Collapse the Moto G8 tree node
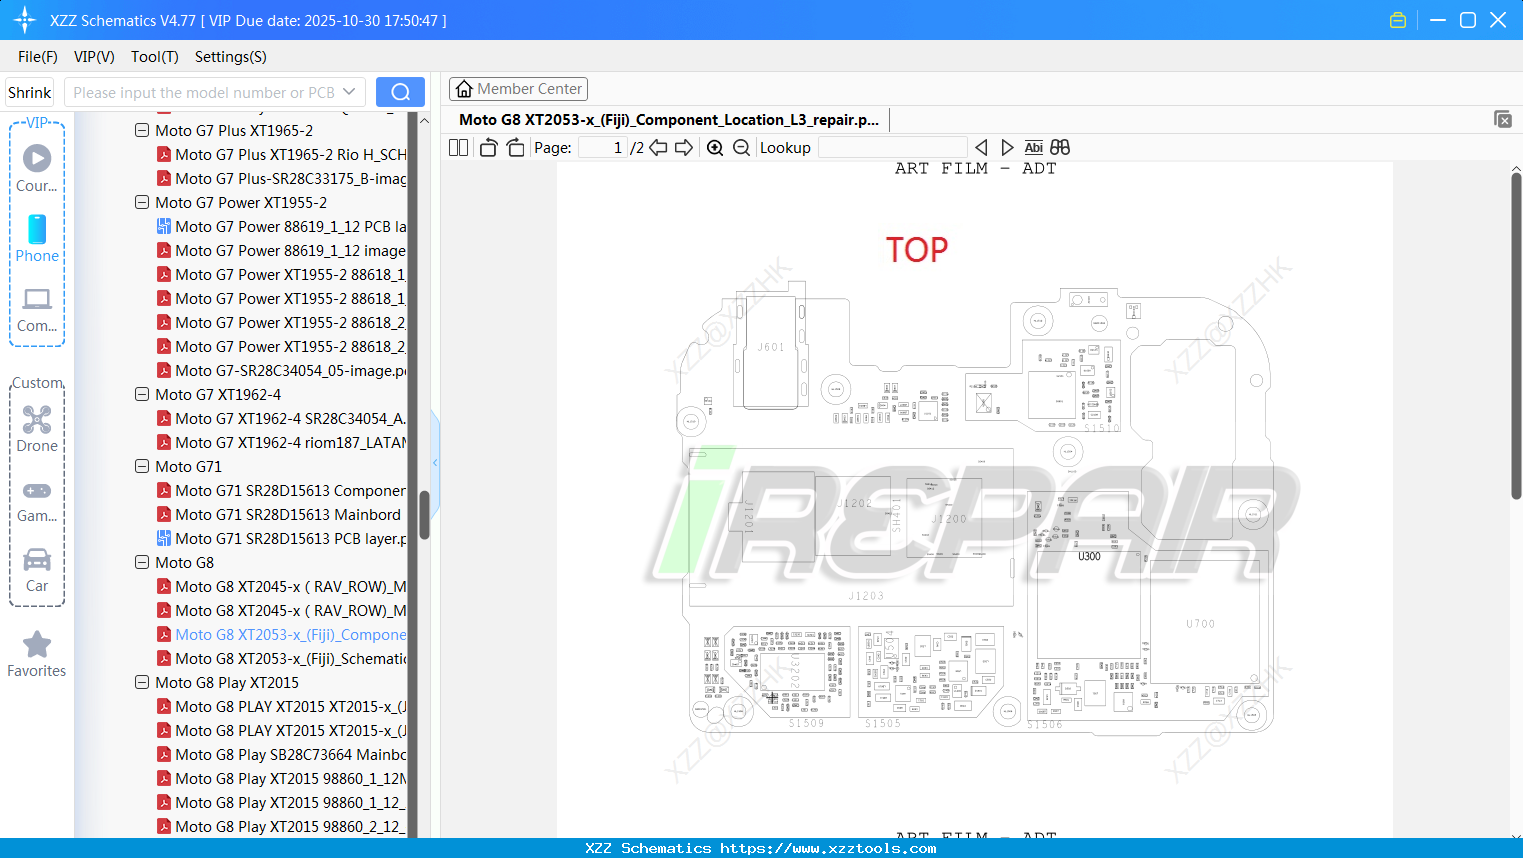 point(142,562)
